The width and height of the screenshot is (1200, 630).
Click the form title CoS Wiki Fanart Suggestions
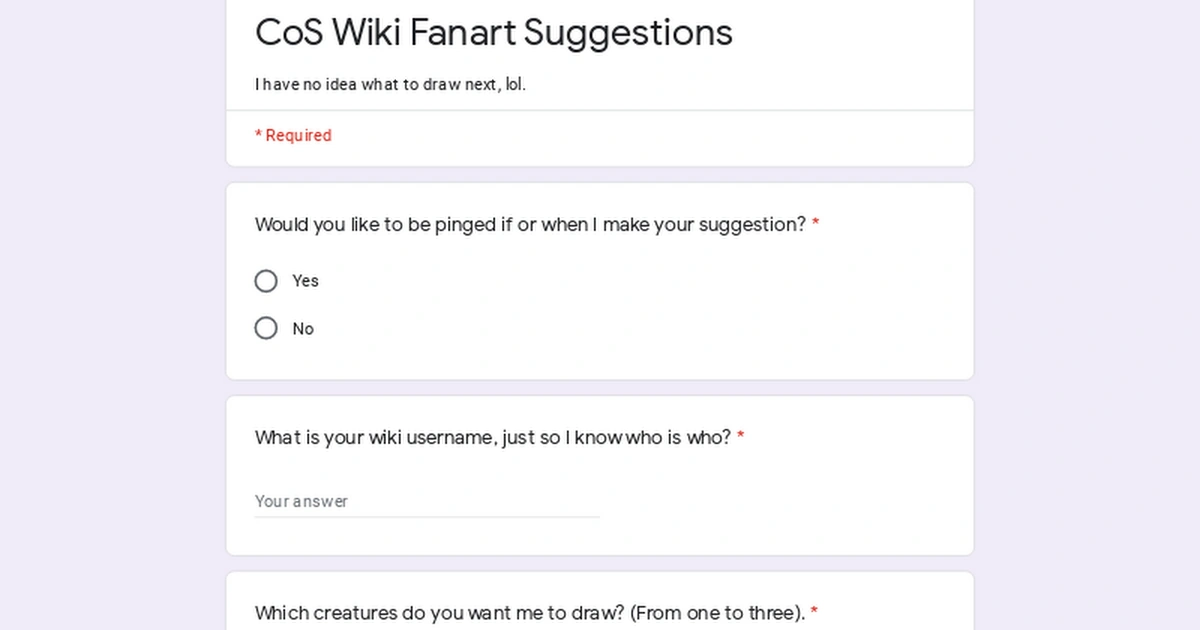pyautogui.click(x=493, y=33)
